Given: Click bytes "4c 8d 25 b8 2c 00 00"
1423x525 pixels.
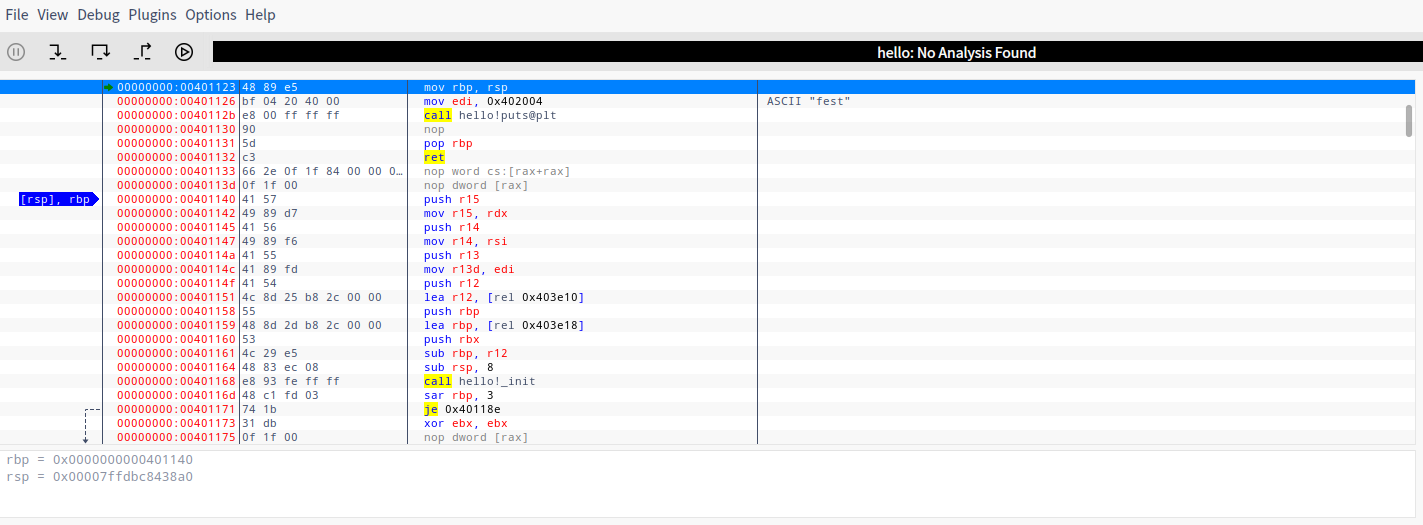Looking at the screenshot, I should coord(311,297).
